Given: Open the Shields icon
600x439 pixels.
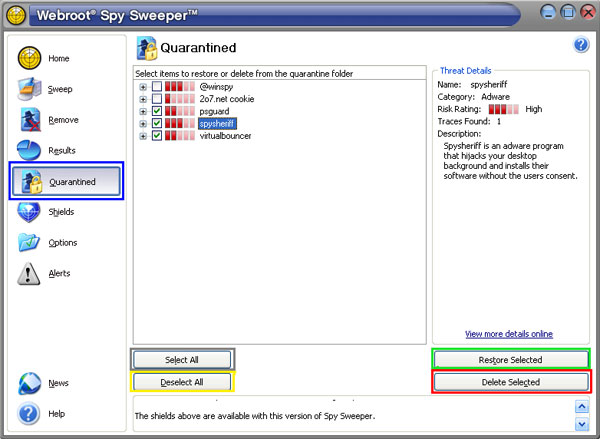Looking at the screenshot, I should (29, 212).
